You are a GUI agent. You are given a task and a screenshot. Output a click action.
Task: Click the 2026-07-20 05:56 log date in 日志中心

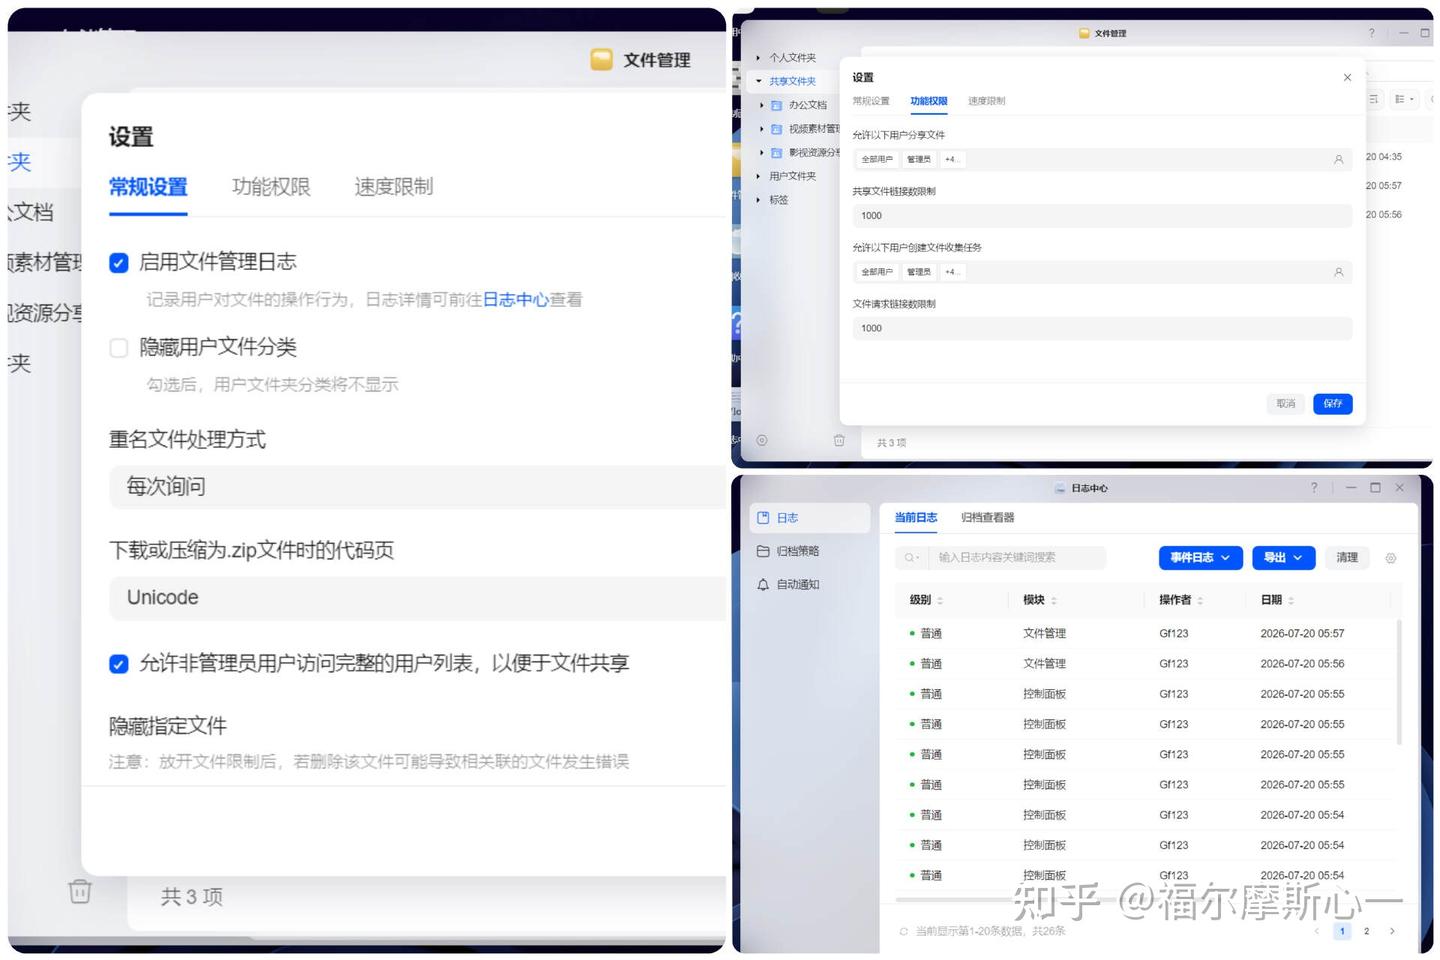[x=1302, y=664]
